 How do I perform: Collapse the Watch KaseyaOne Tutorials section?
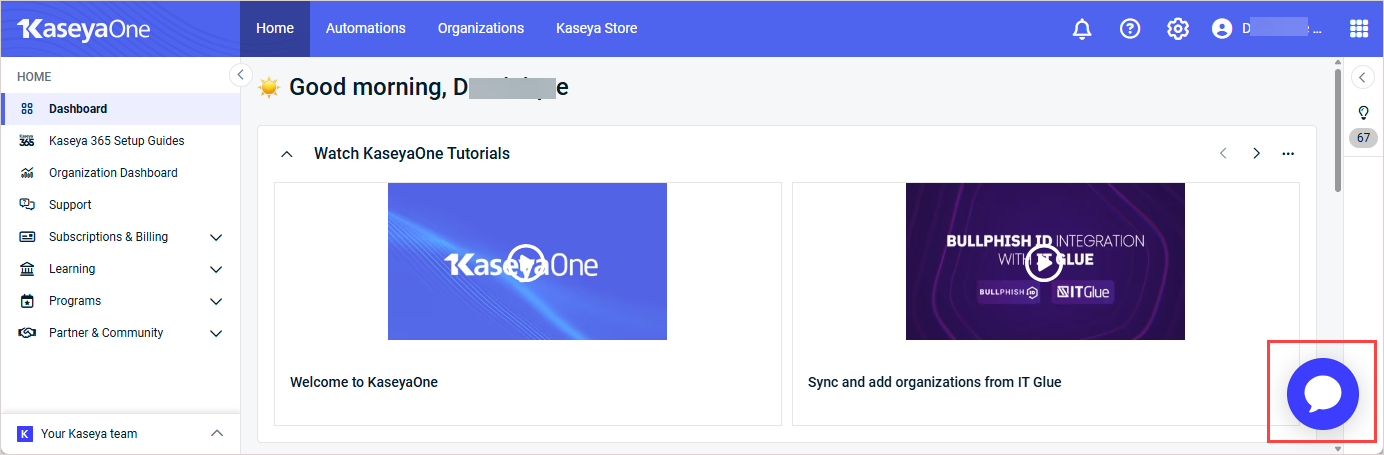click(x=287, y=154)
